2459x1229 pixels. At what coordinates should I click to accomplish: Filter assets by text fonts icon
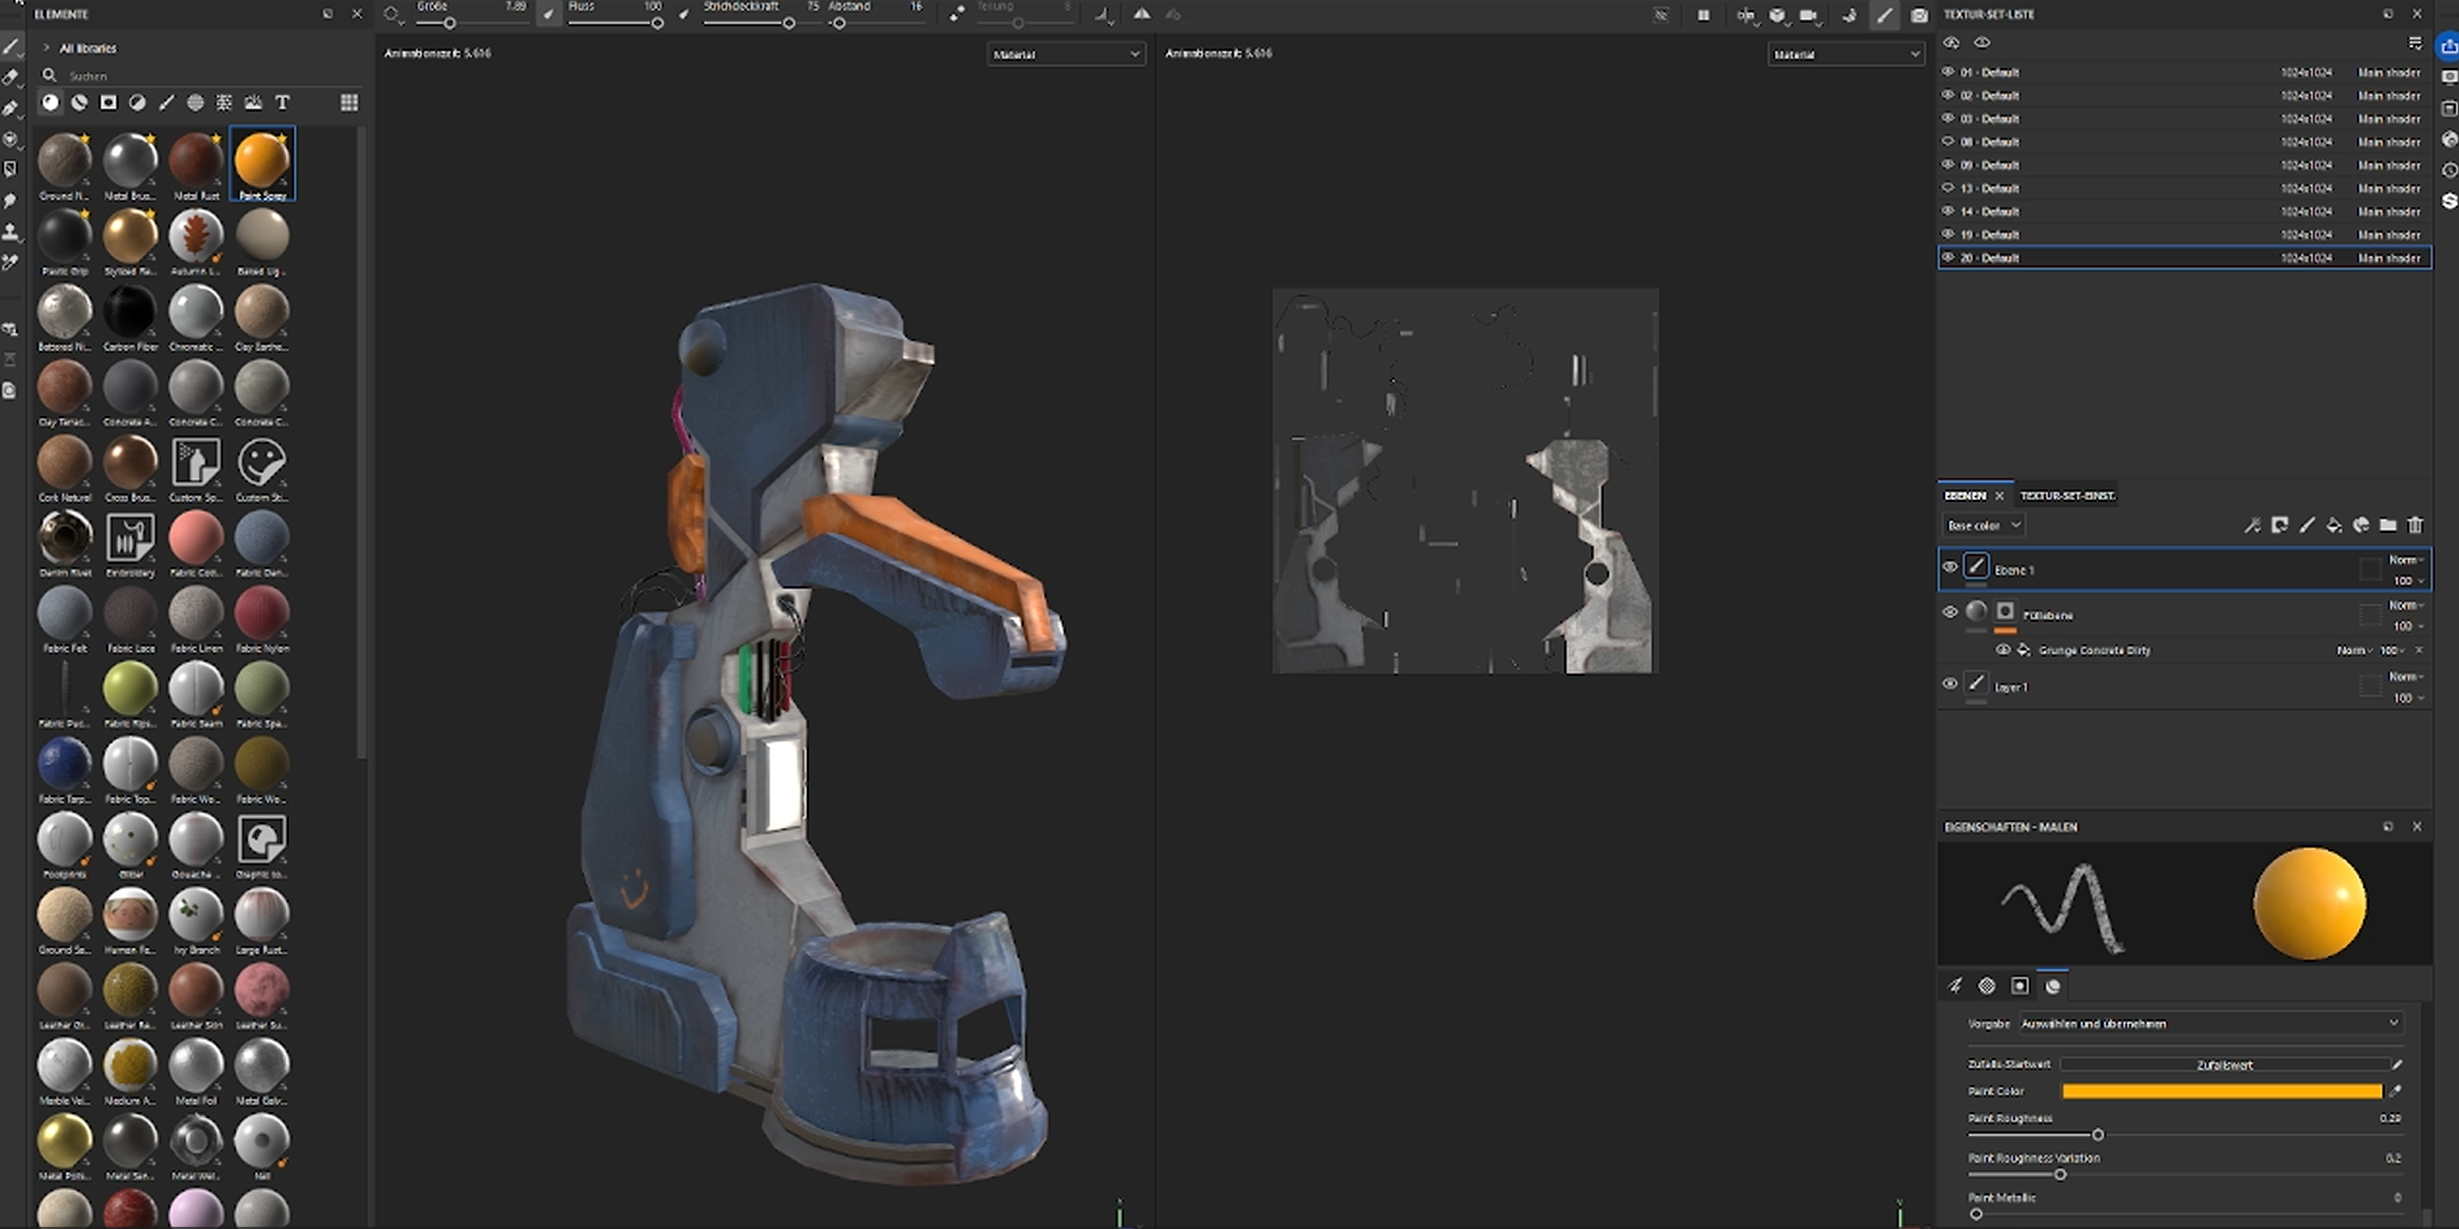coord(283,103)
